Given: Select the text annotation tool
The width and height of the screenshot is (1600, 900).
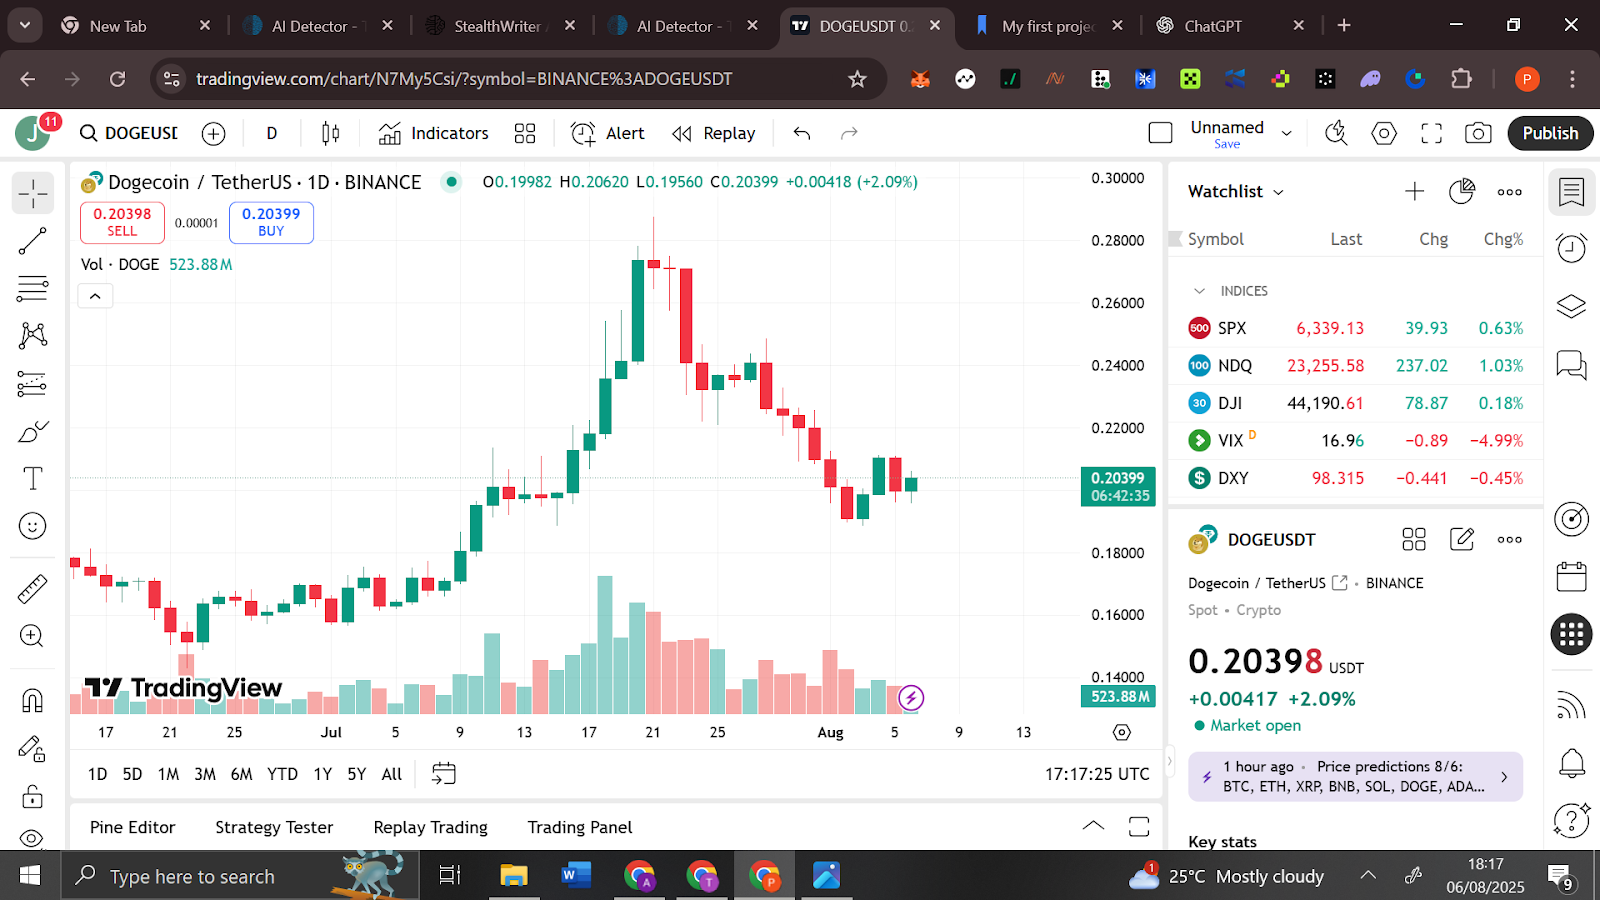Looking at the screenshot, I should click(x=33, y=479).
